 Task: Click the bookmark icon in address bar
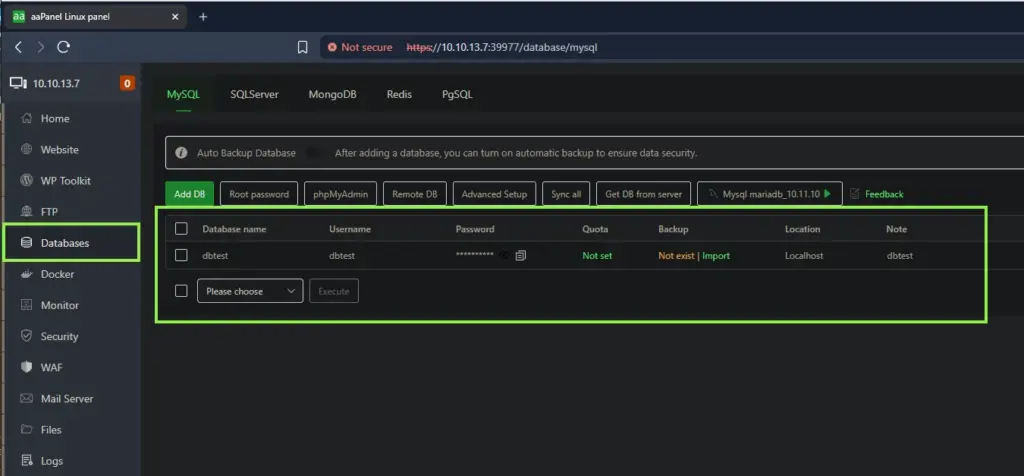pyautogui.click(x=302, y=47)
